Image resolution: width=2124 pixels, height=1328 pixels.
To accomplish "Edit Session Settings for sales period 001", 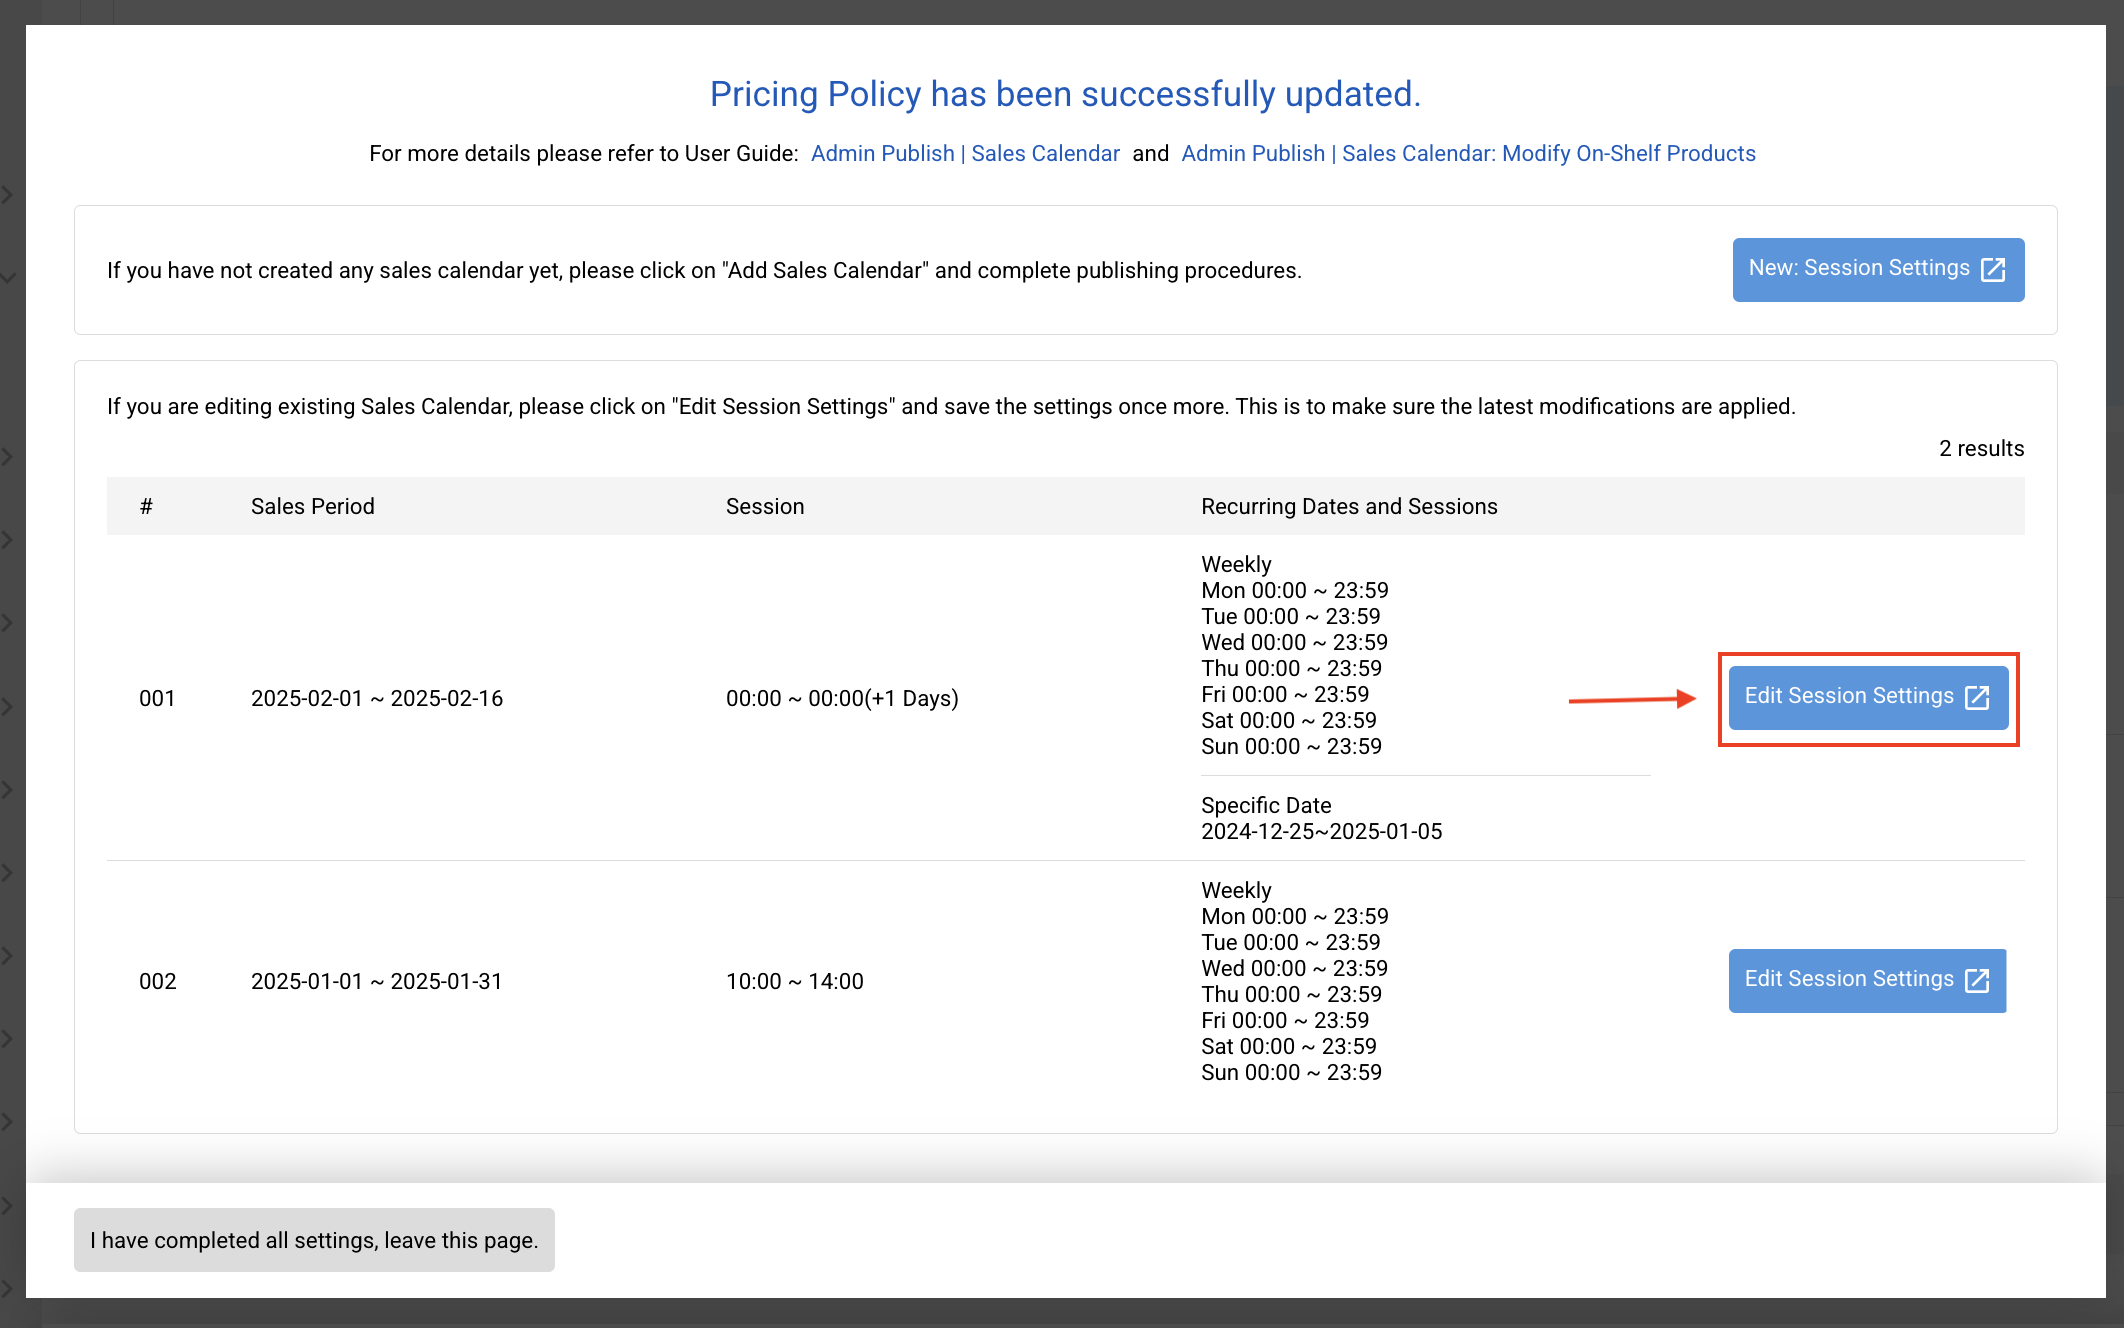I will coord(1849,697).
